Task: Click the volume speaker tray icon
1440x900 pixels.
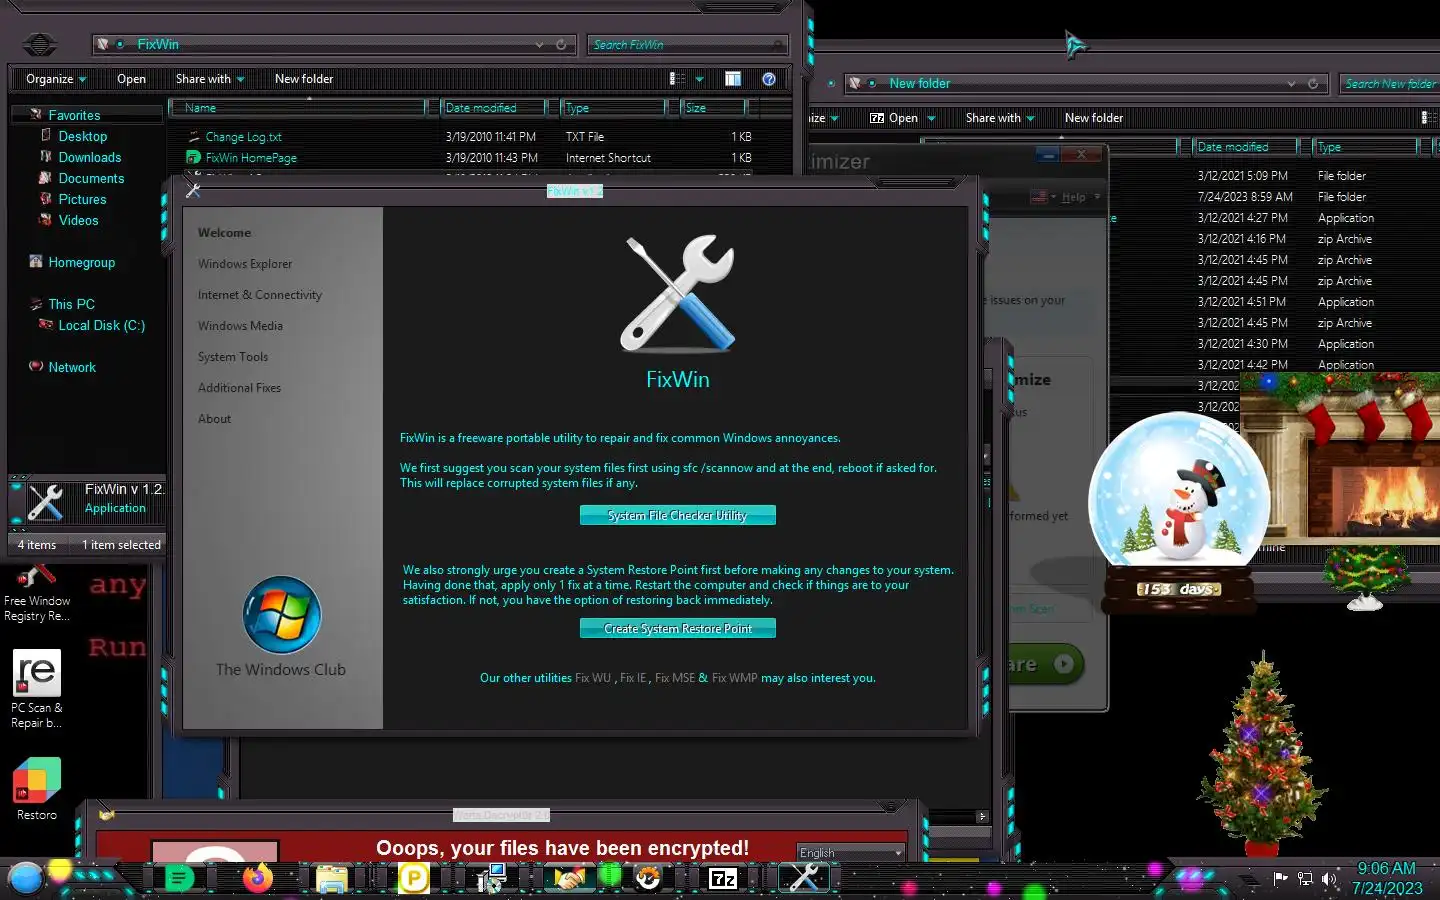Action: tap(1329, 879)
